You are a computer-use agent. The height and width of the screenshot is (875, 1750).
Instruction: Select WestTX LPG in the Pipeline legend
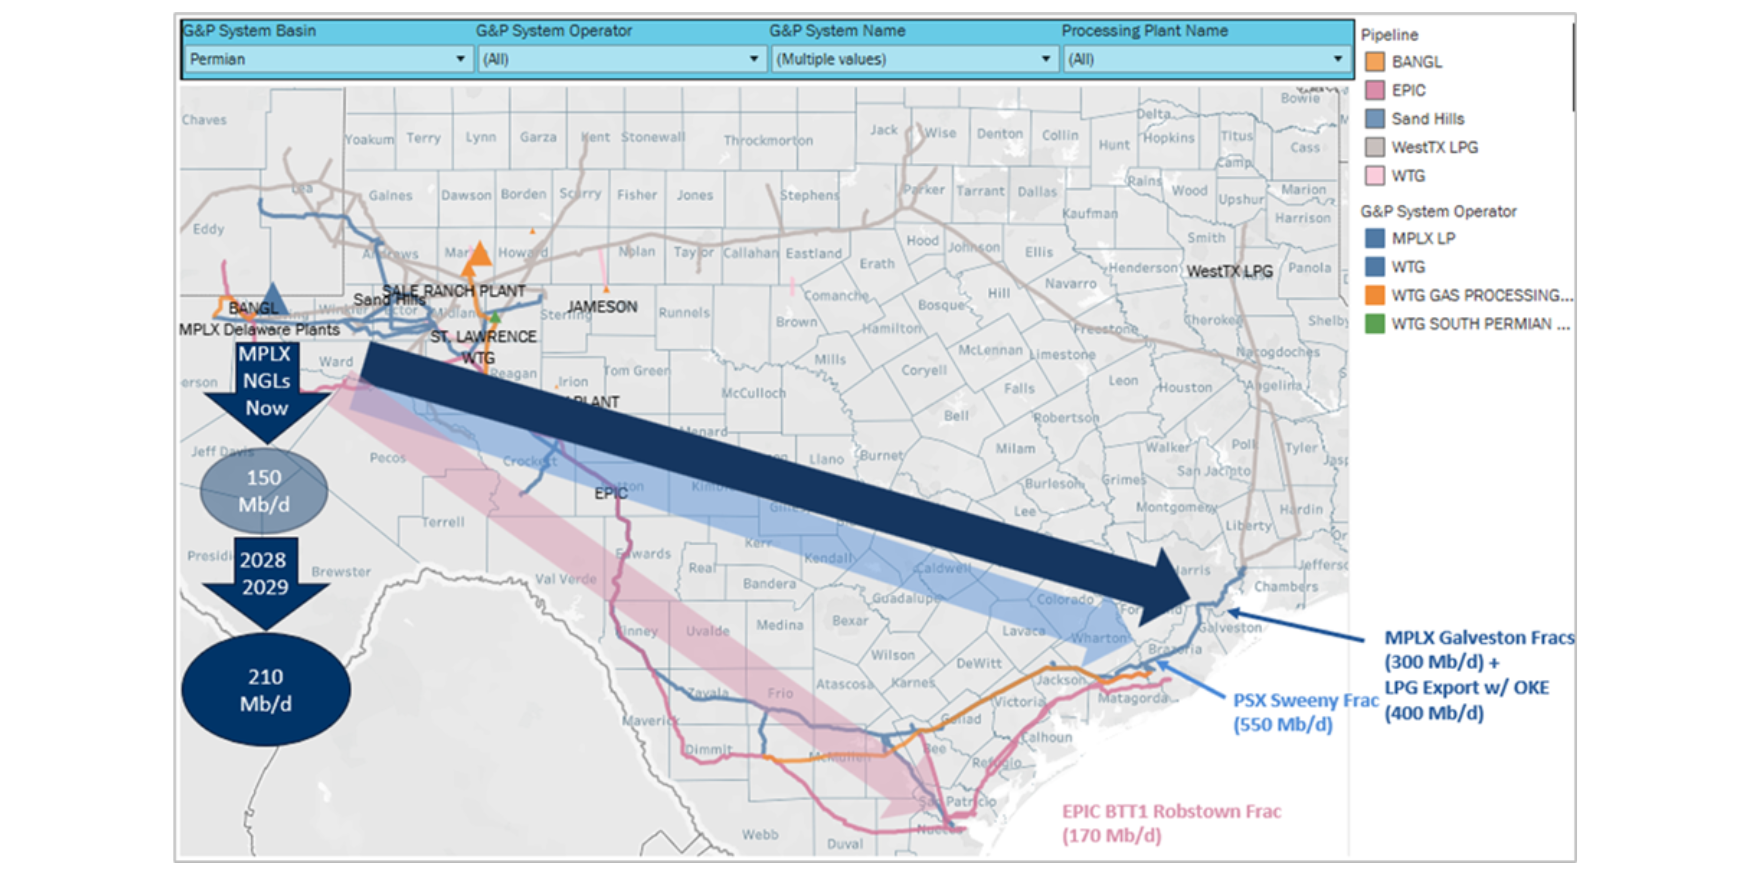1435,147
